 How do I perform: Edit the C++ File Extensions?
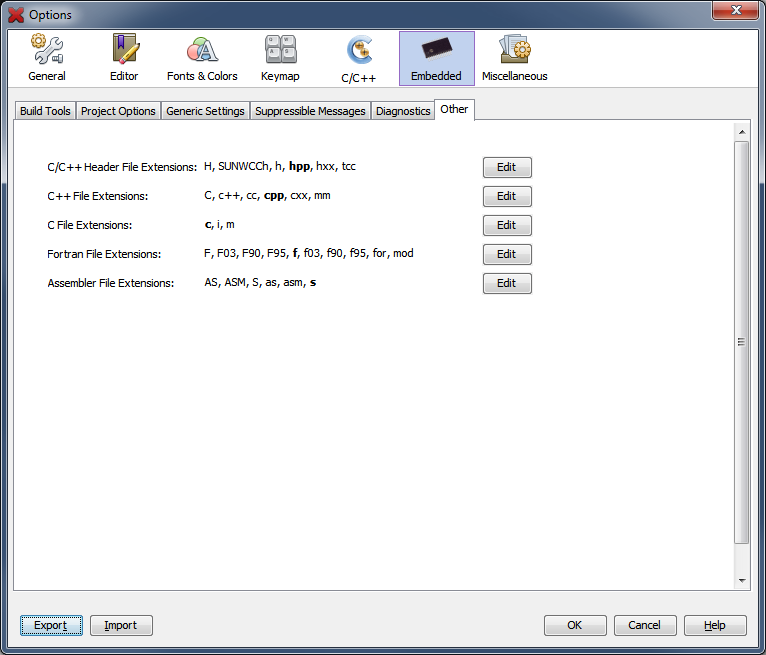(507, 196)
